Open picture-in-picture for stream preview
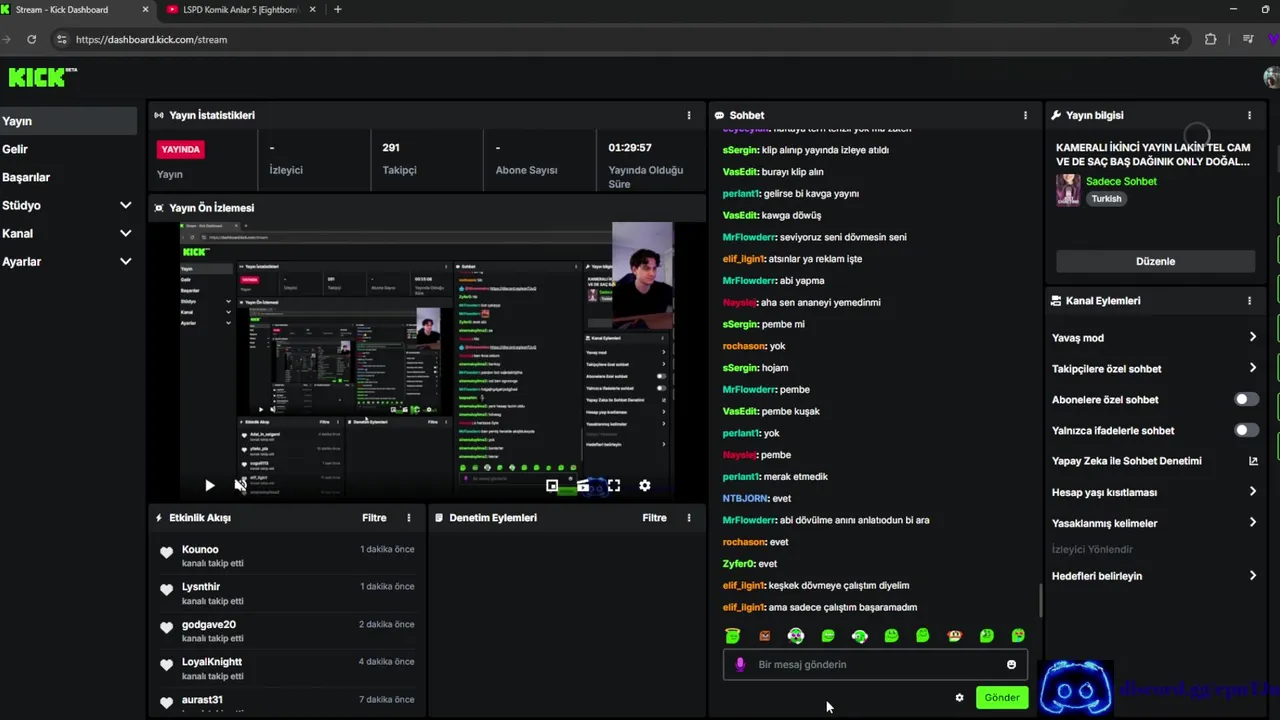The width and height of the screenshot is (1280, 720). [552, 485]
